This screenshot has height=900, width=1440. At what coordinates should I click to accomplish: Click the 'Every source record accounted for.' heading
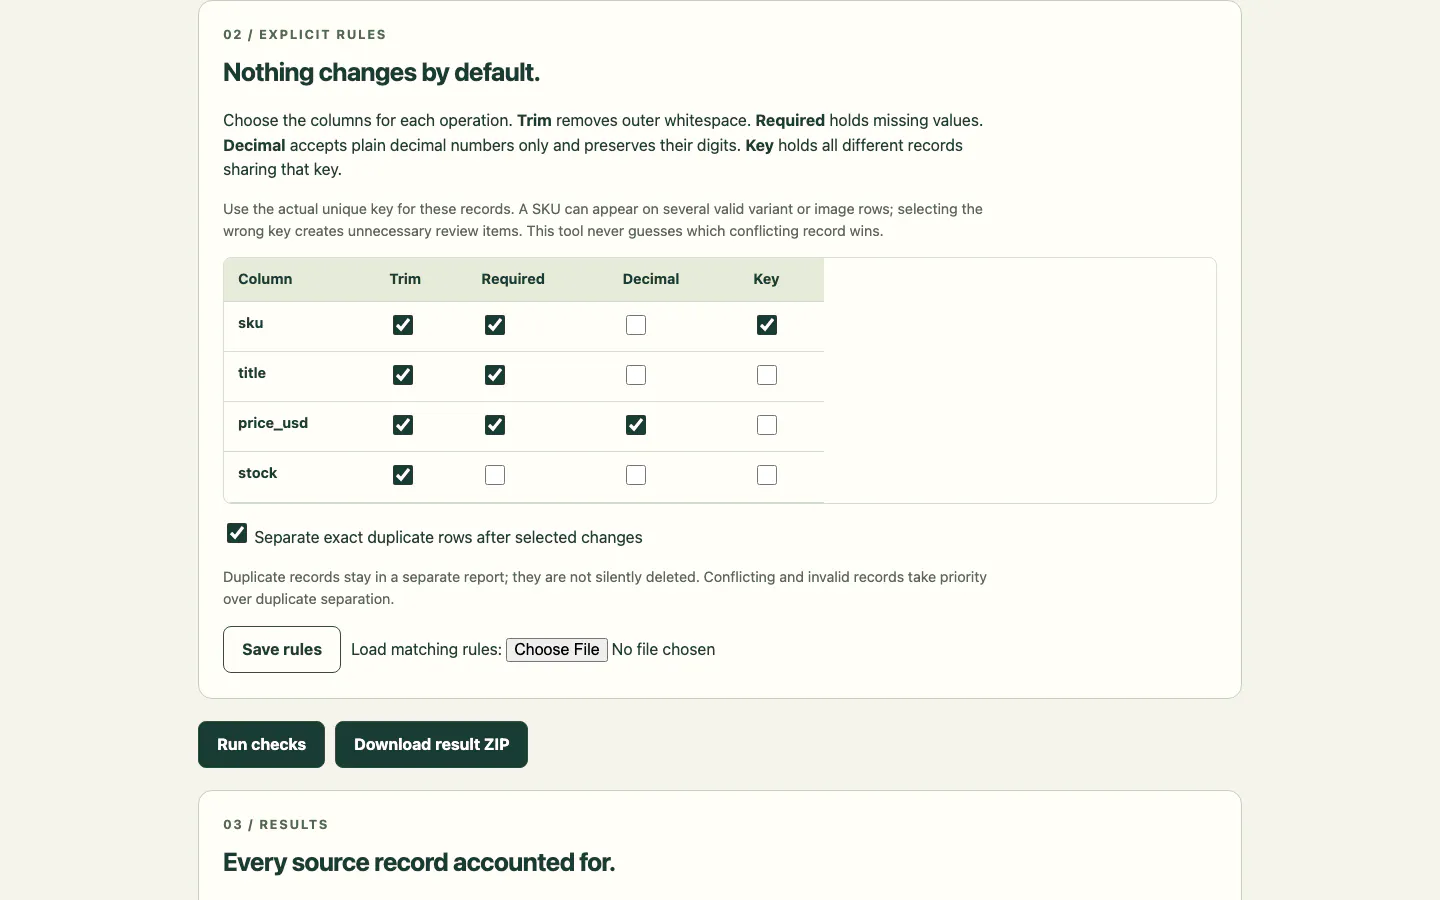(419, 862)
